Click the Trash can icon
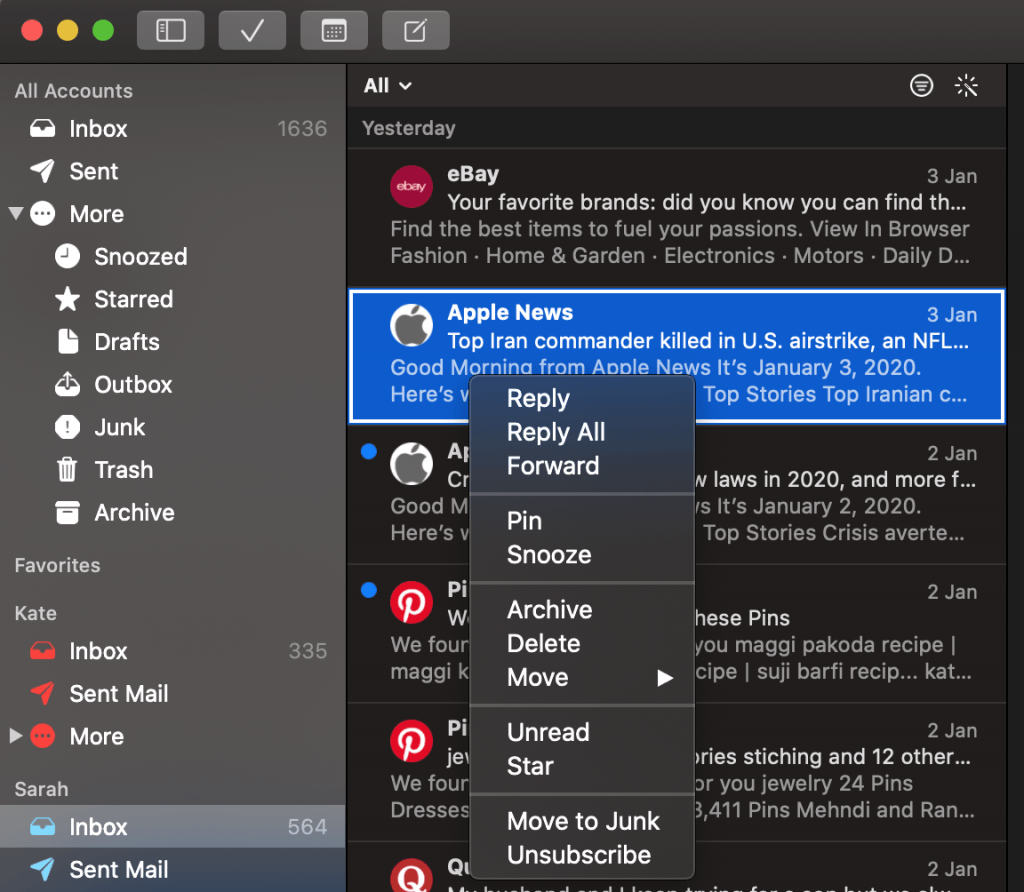The height and width of the screenshot is (892, 1024). click(x=67, y=470)
